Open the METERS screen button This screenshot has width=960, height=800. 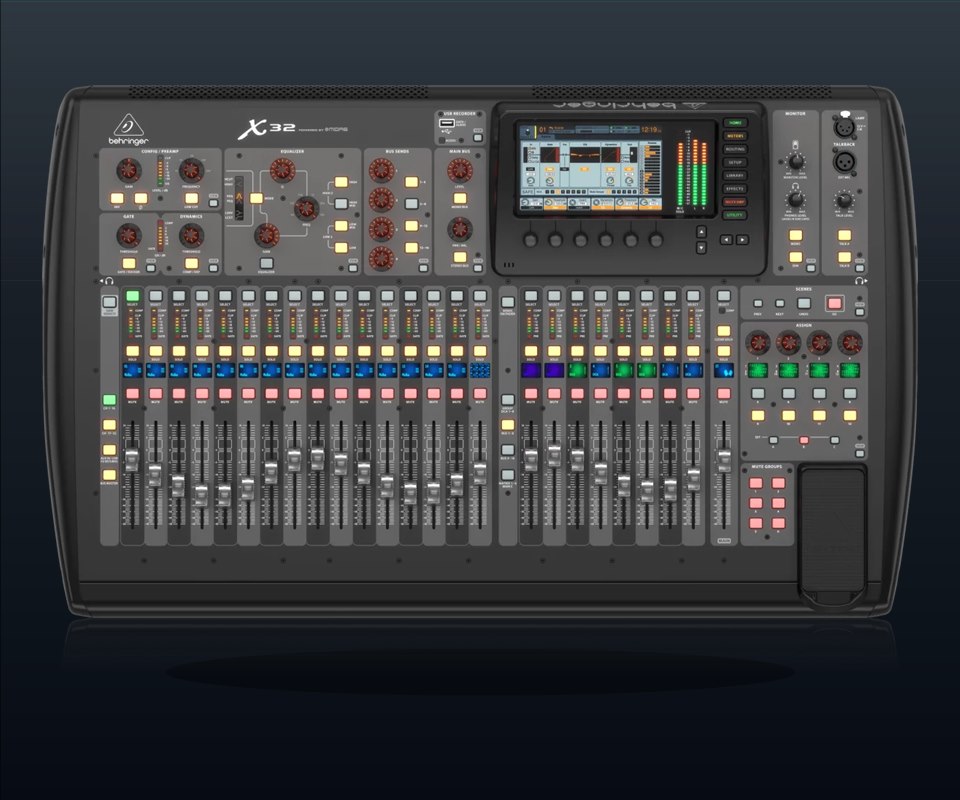point(735,136)
